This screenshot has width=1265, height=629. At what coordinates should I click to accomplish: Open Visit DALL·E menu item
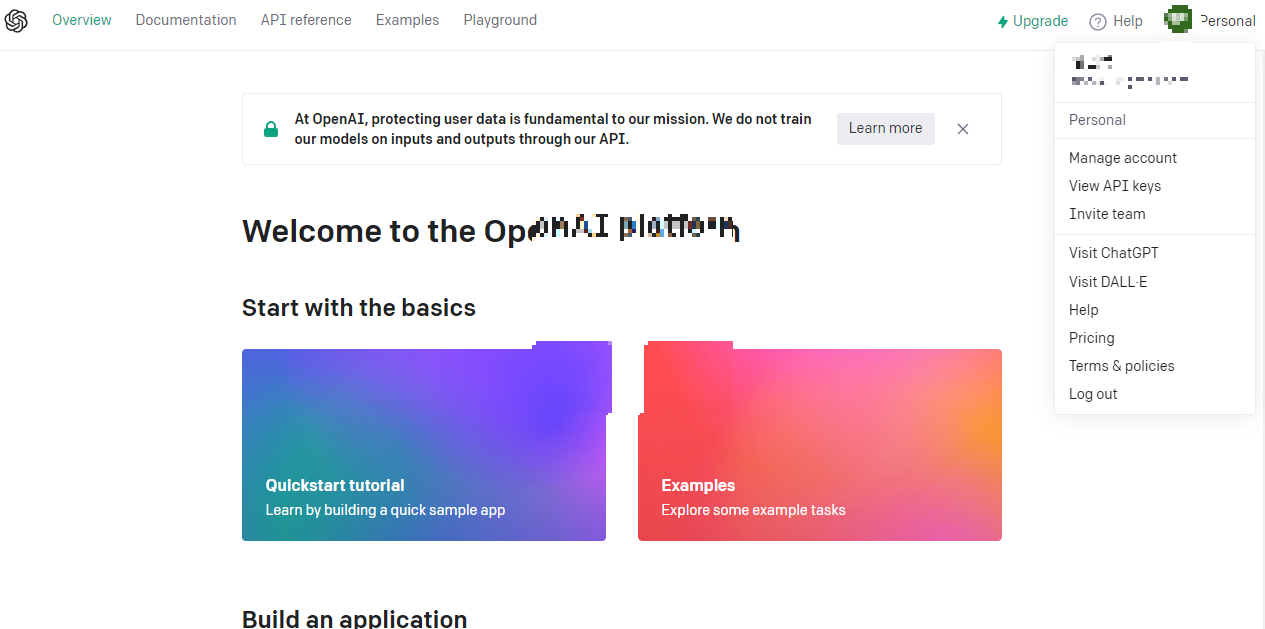pos(1108,282)
